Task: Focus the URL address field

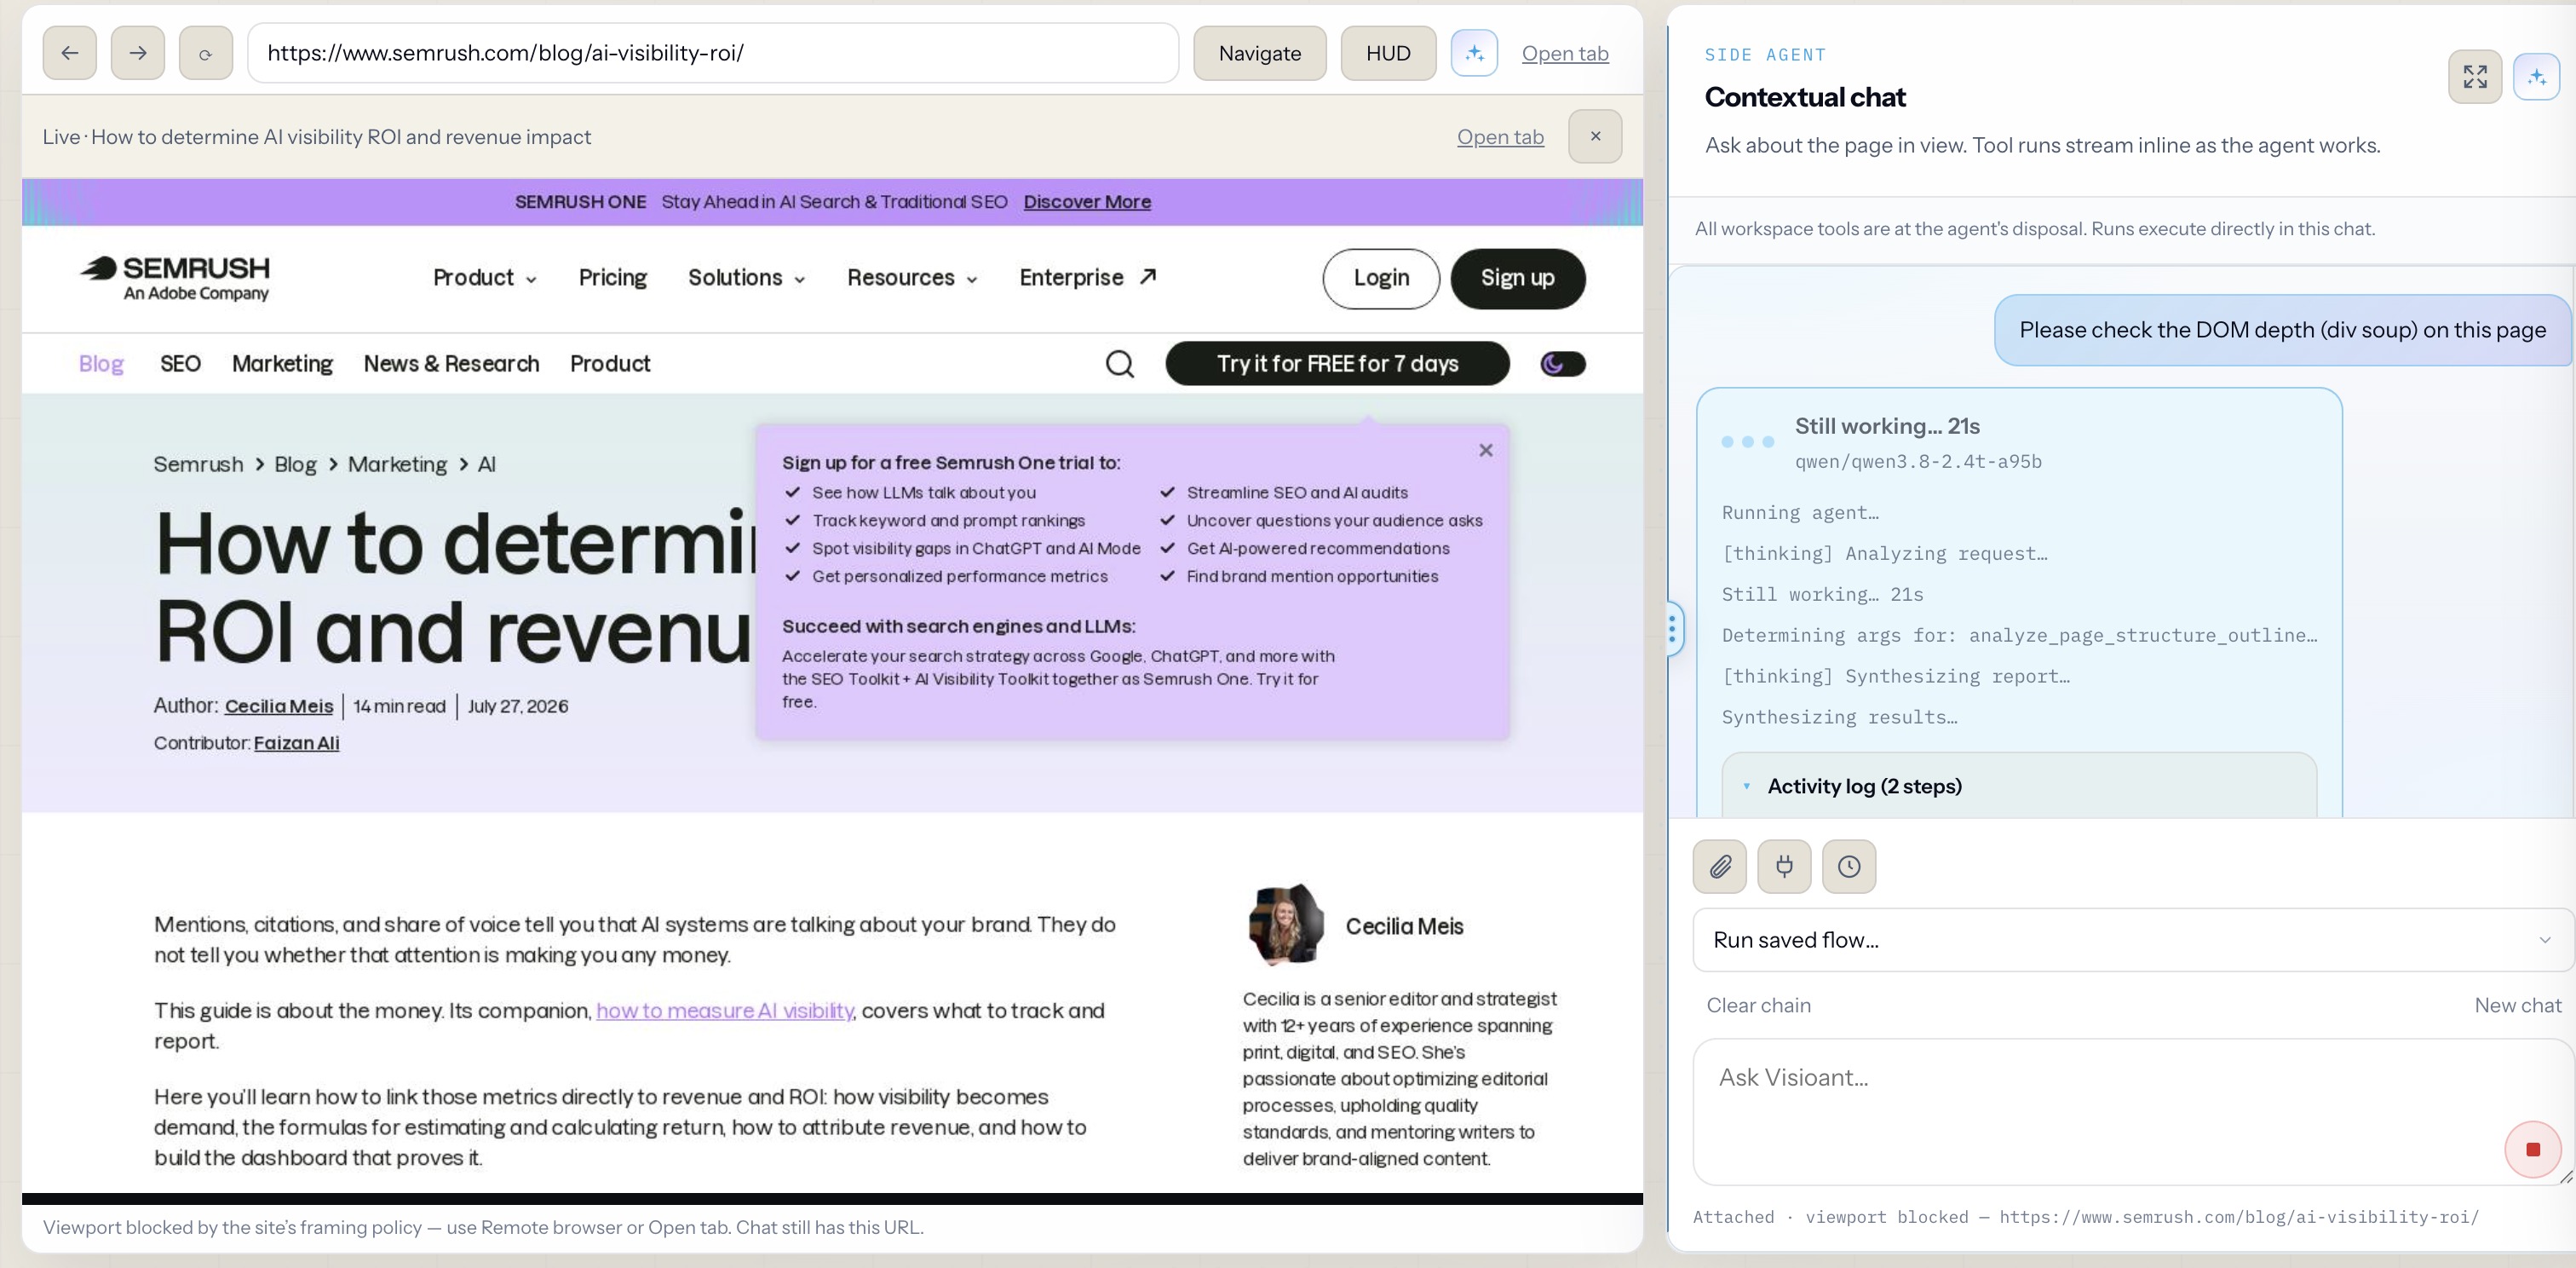Action: [713, 53]
